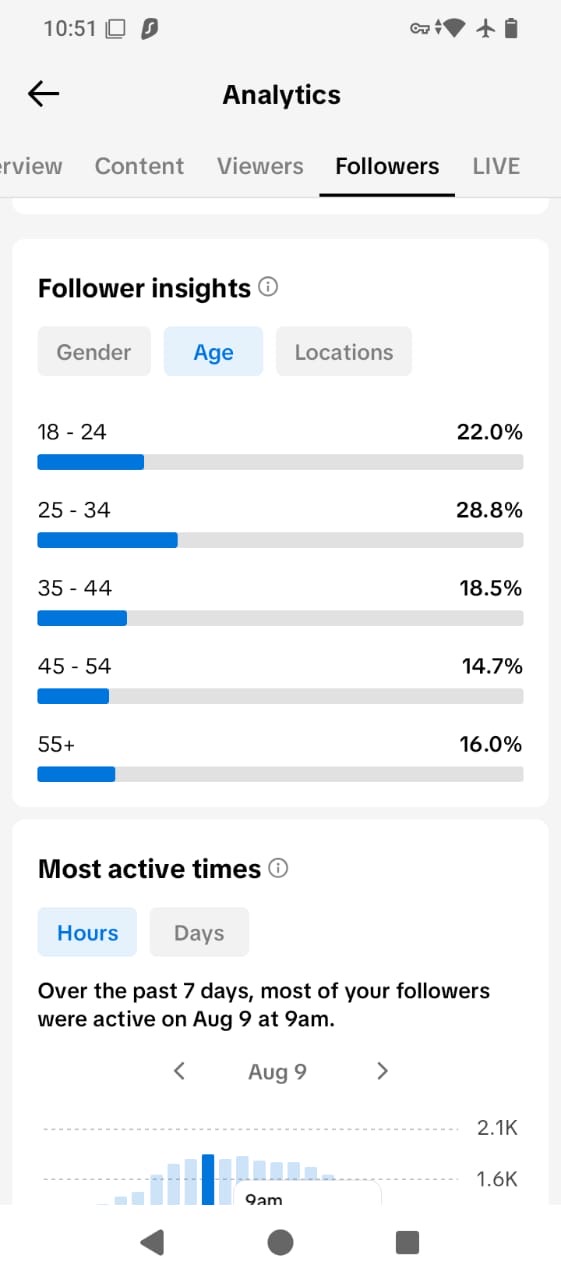Switch to the Viewers tab
The width and height of the screenshot is (561, 1280).
coord(260,166)
